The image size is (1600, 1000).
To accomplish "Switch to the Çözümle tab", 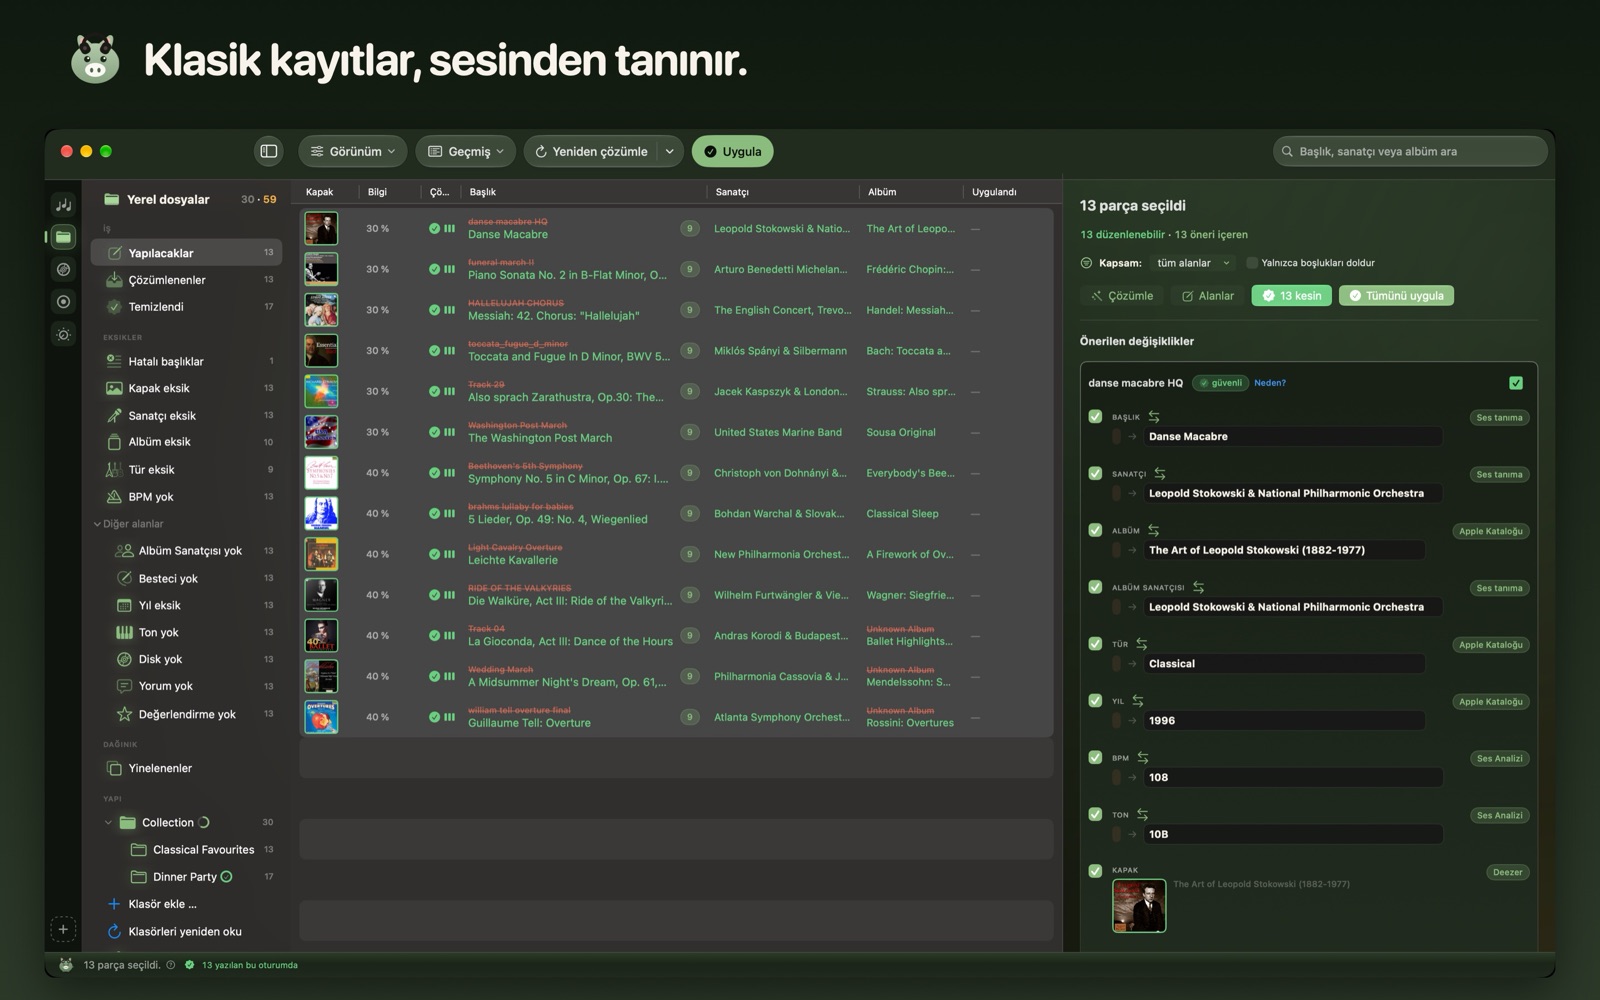I will (1122, 296).
